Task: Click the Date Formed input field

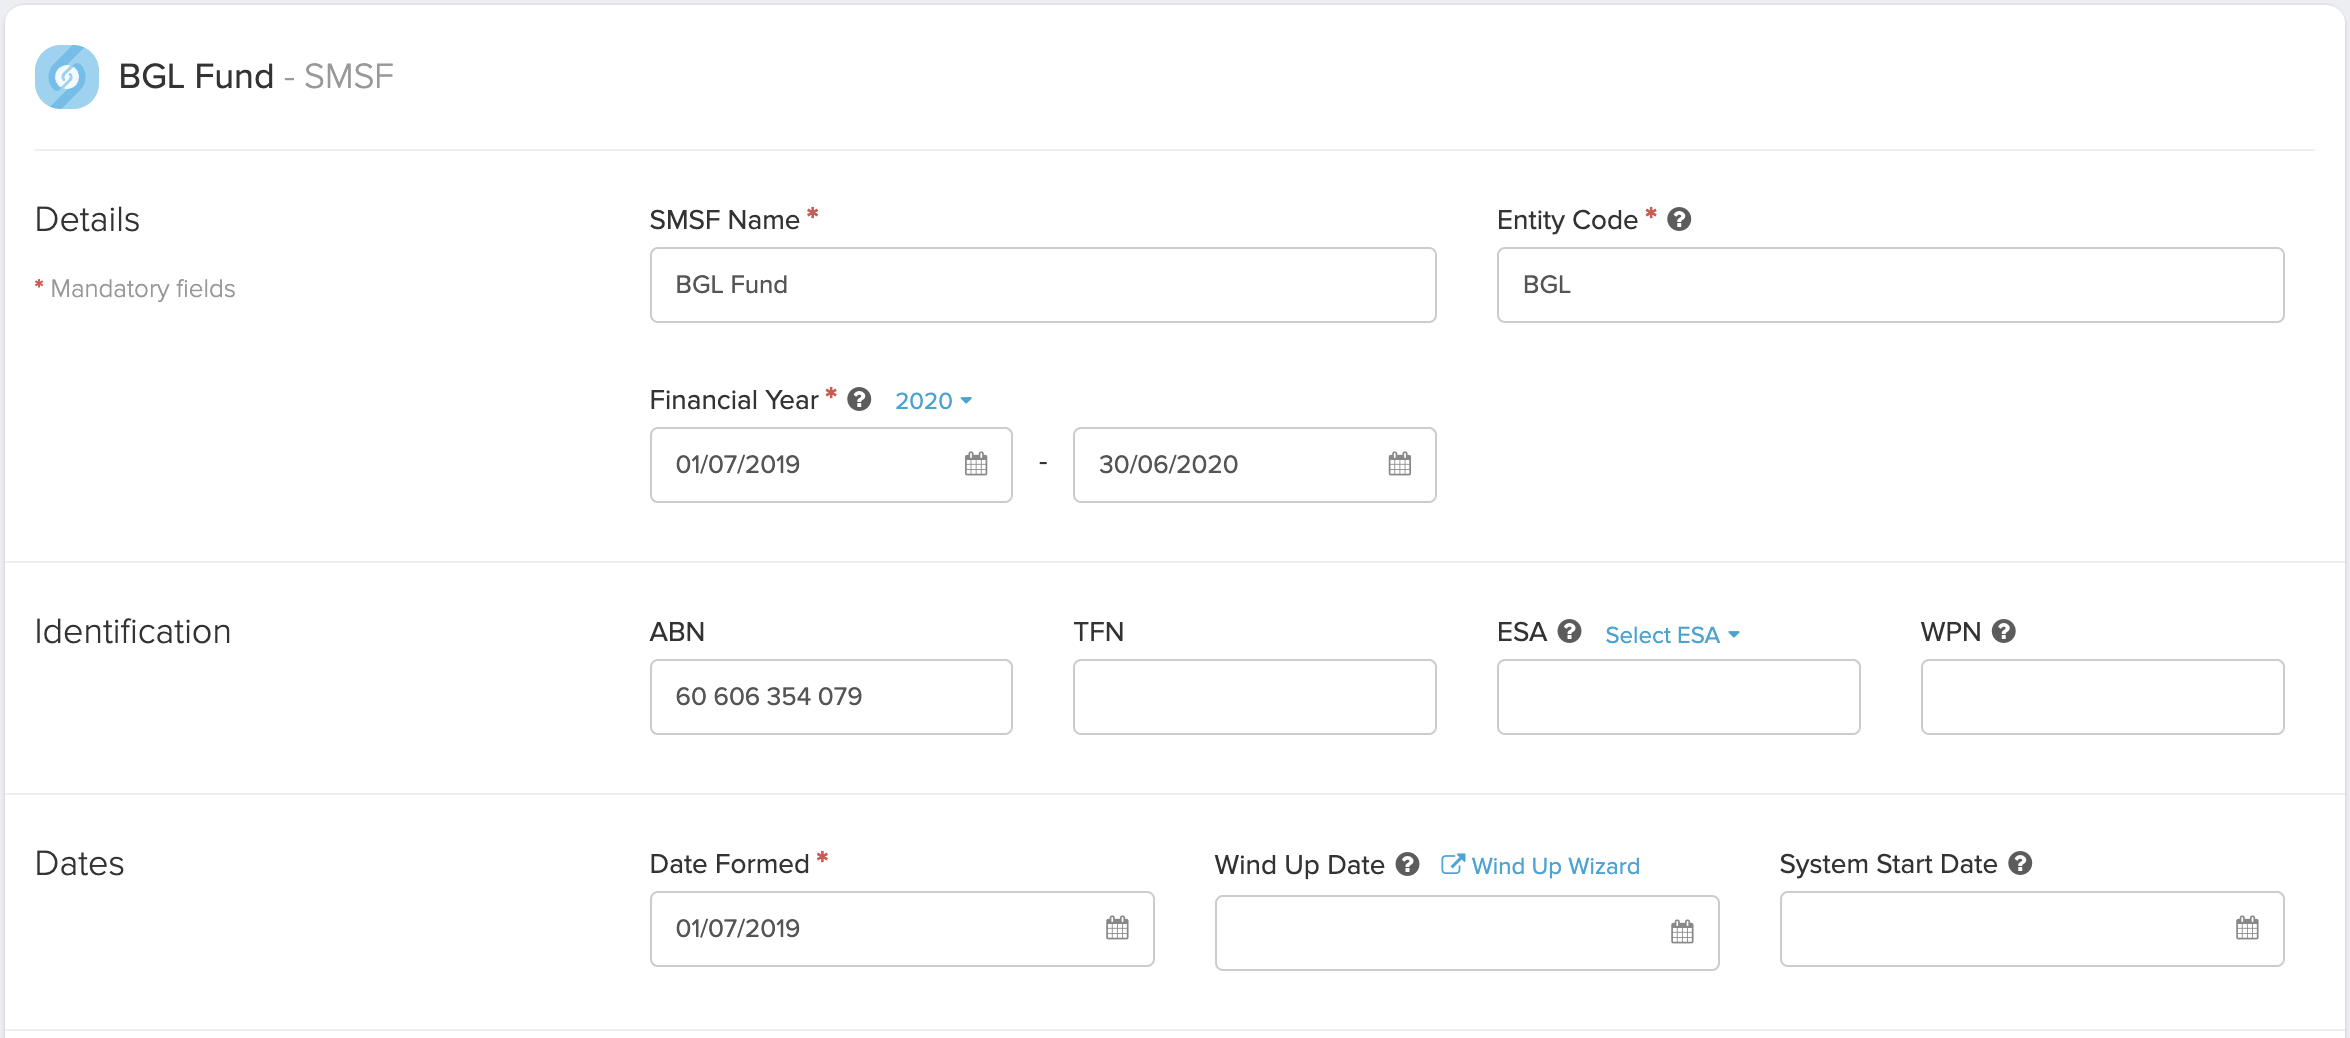Action: (x=902, y=929)
